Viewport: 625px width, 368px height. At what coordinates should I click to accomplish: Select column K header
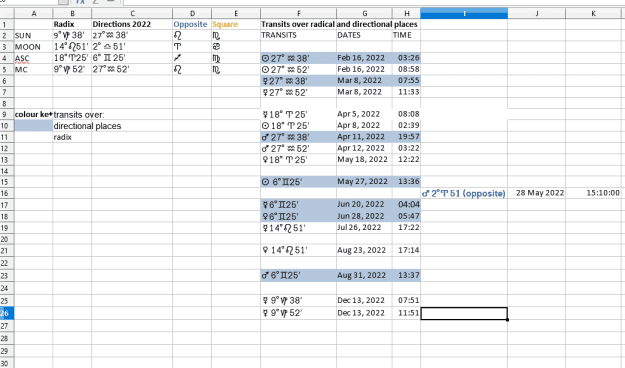pos(593,13)
